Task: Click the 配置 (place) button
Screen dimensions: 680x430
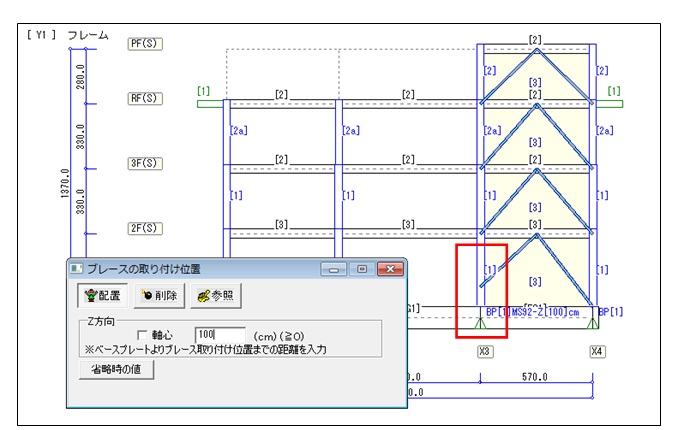Action: (102, 296)
